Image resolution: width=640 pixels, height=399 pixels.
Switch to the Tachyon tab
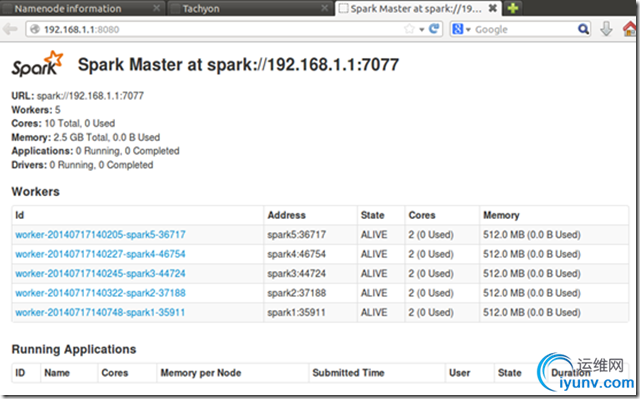pyautogui.click(x=250, y=8)
